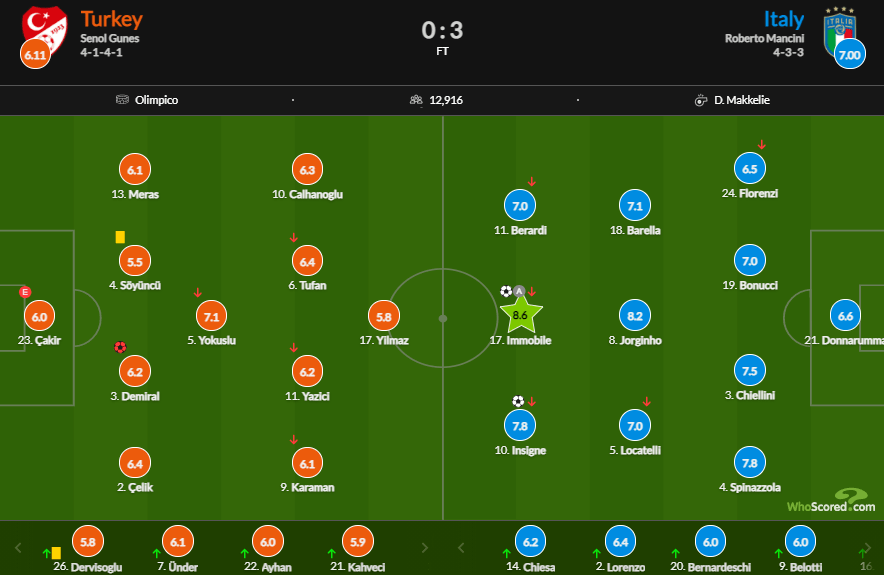Click the attendance icon beside 12,916

point(416,100)
